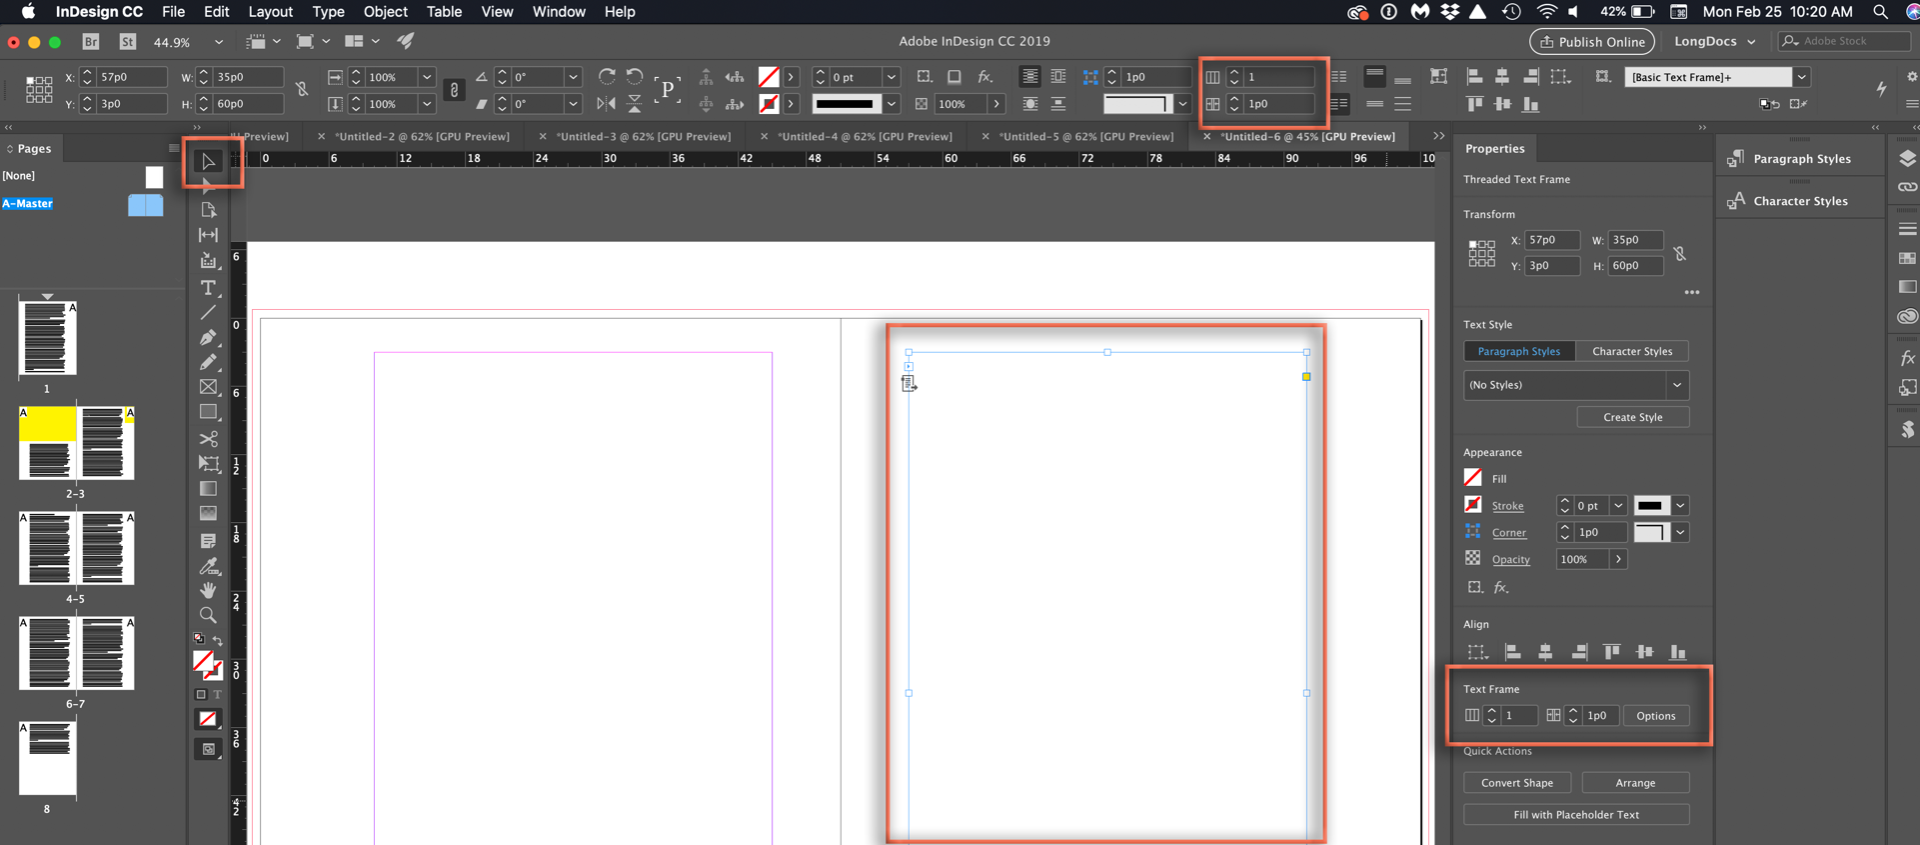Switch to Paragraph Styles in Text Style

pyautogui.click(x=1519, y=351)
